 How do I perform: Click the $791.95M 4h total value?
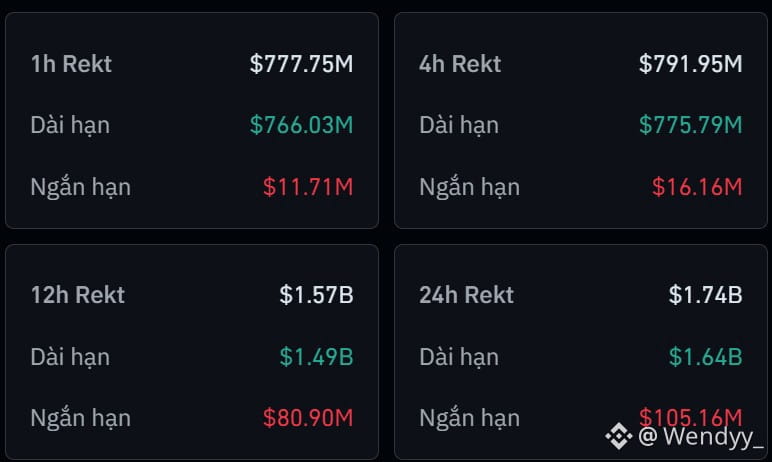click(x=690, y=64)
